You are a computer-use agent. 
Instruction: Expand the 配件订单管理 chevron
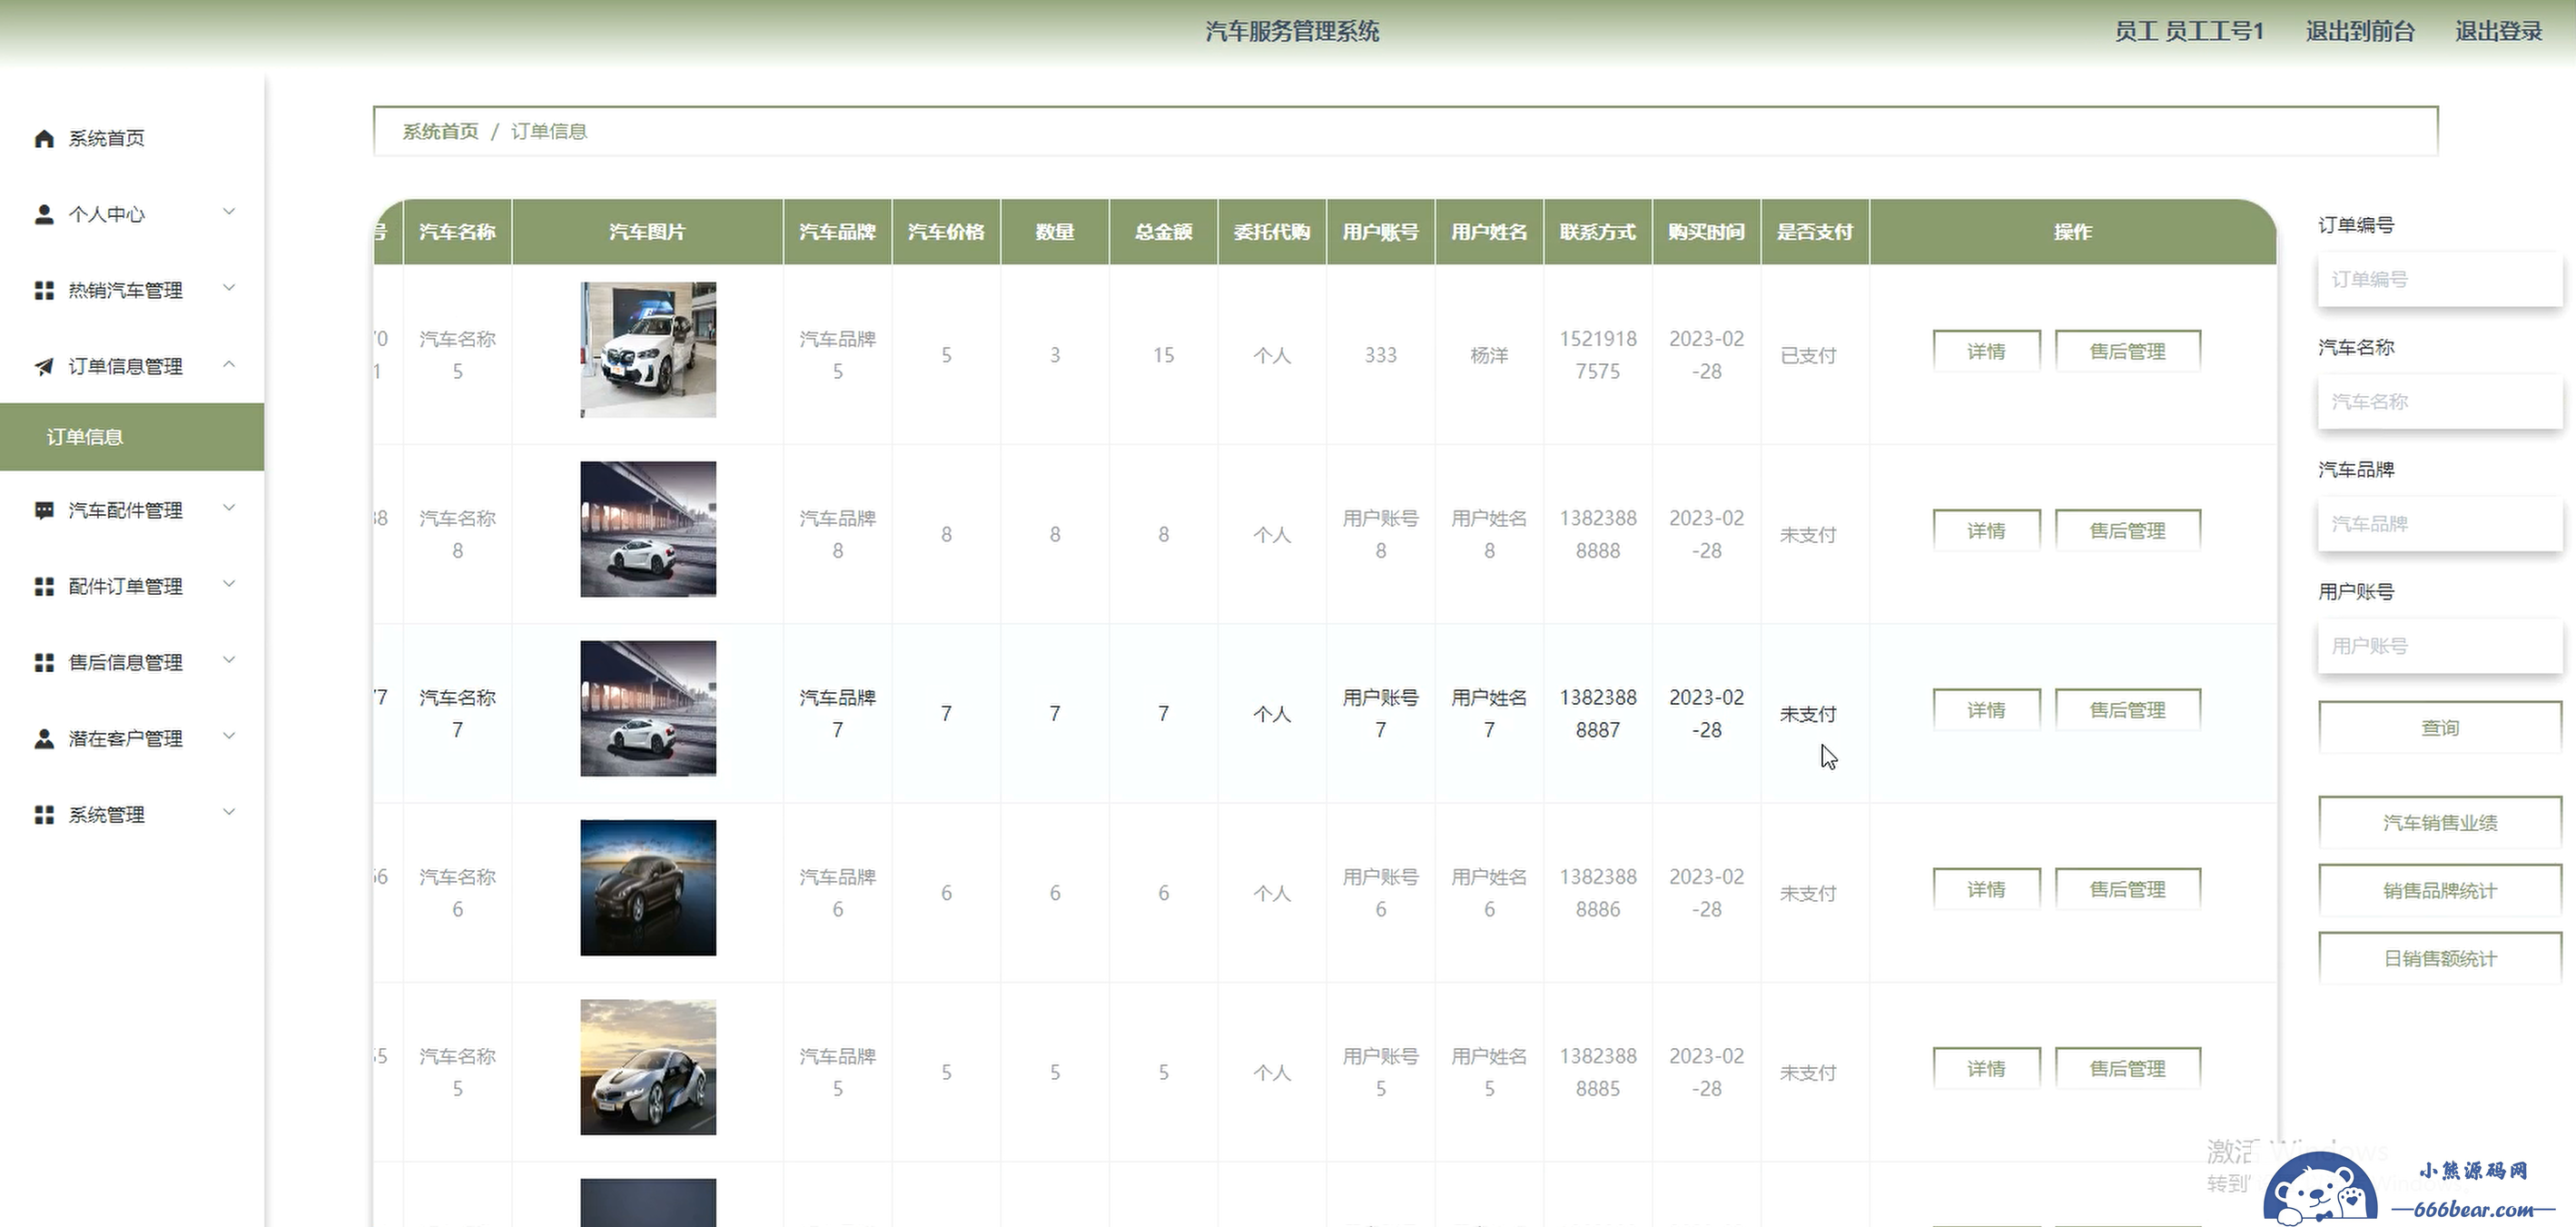pyautogui.click(x=229, y=584)
